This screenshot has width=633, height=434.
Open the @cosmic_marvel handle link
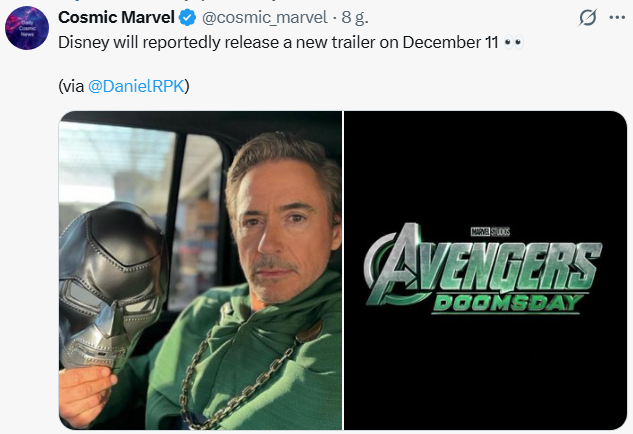click(264, 18)
